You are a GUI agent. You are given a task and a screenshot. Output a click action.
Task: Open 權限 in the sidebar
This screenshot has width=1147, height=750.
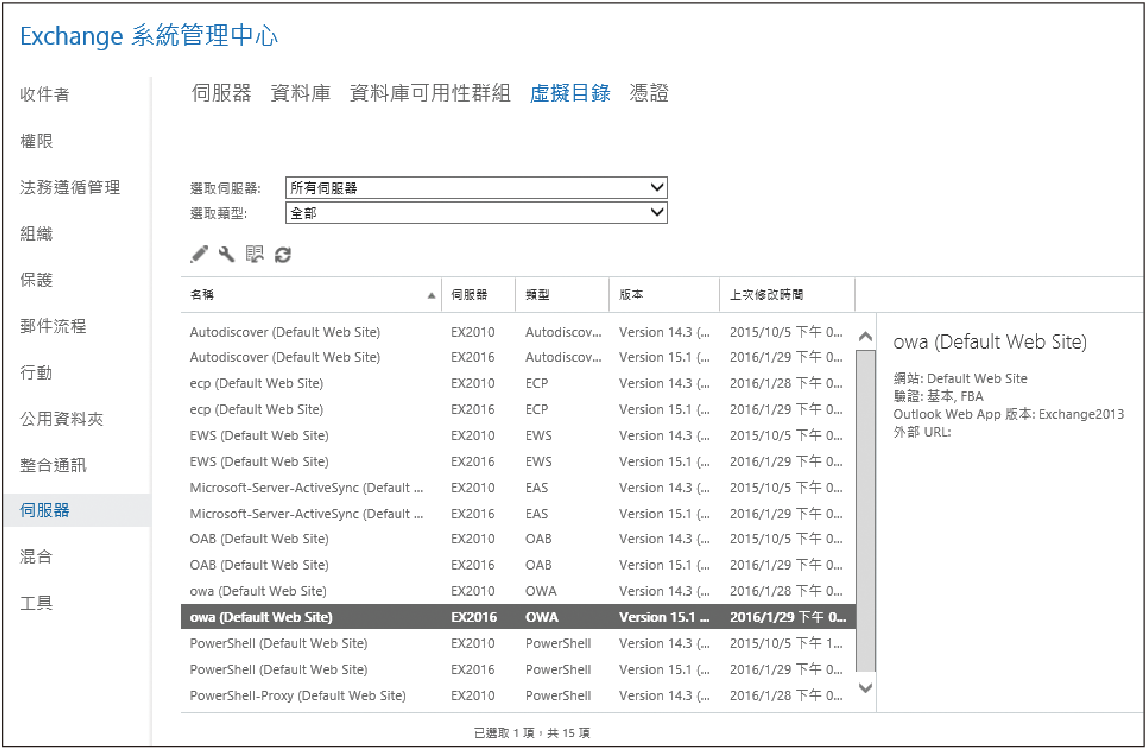37,141
